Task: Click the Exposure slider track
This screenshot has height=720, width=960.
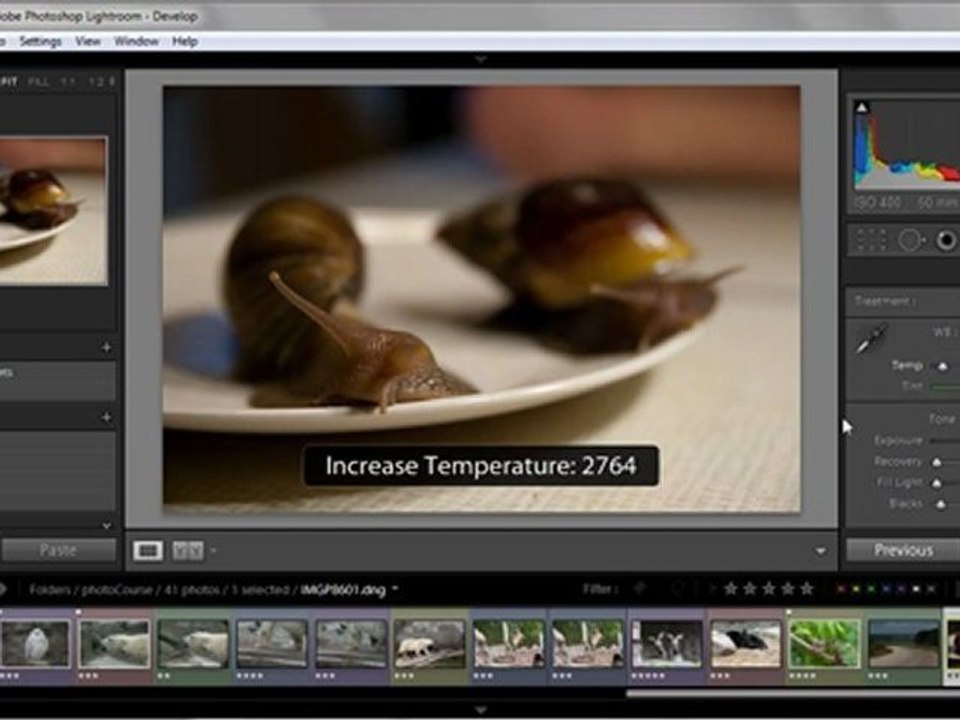Action: [945, 440]
